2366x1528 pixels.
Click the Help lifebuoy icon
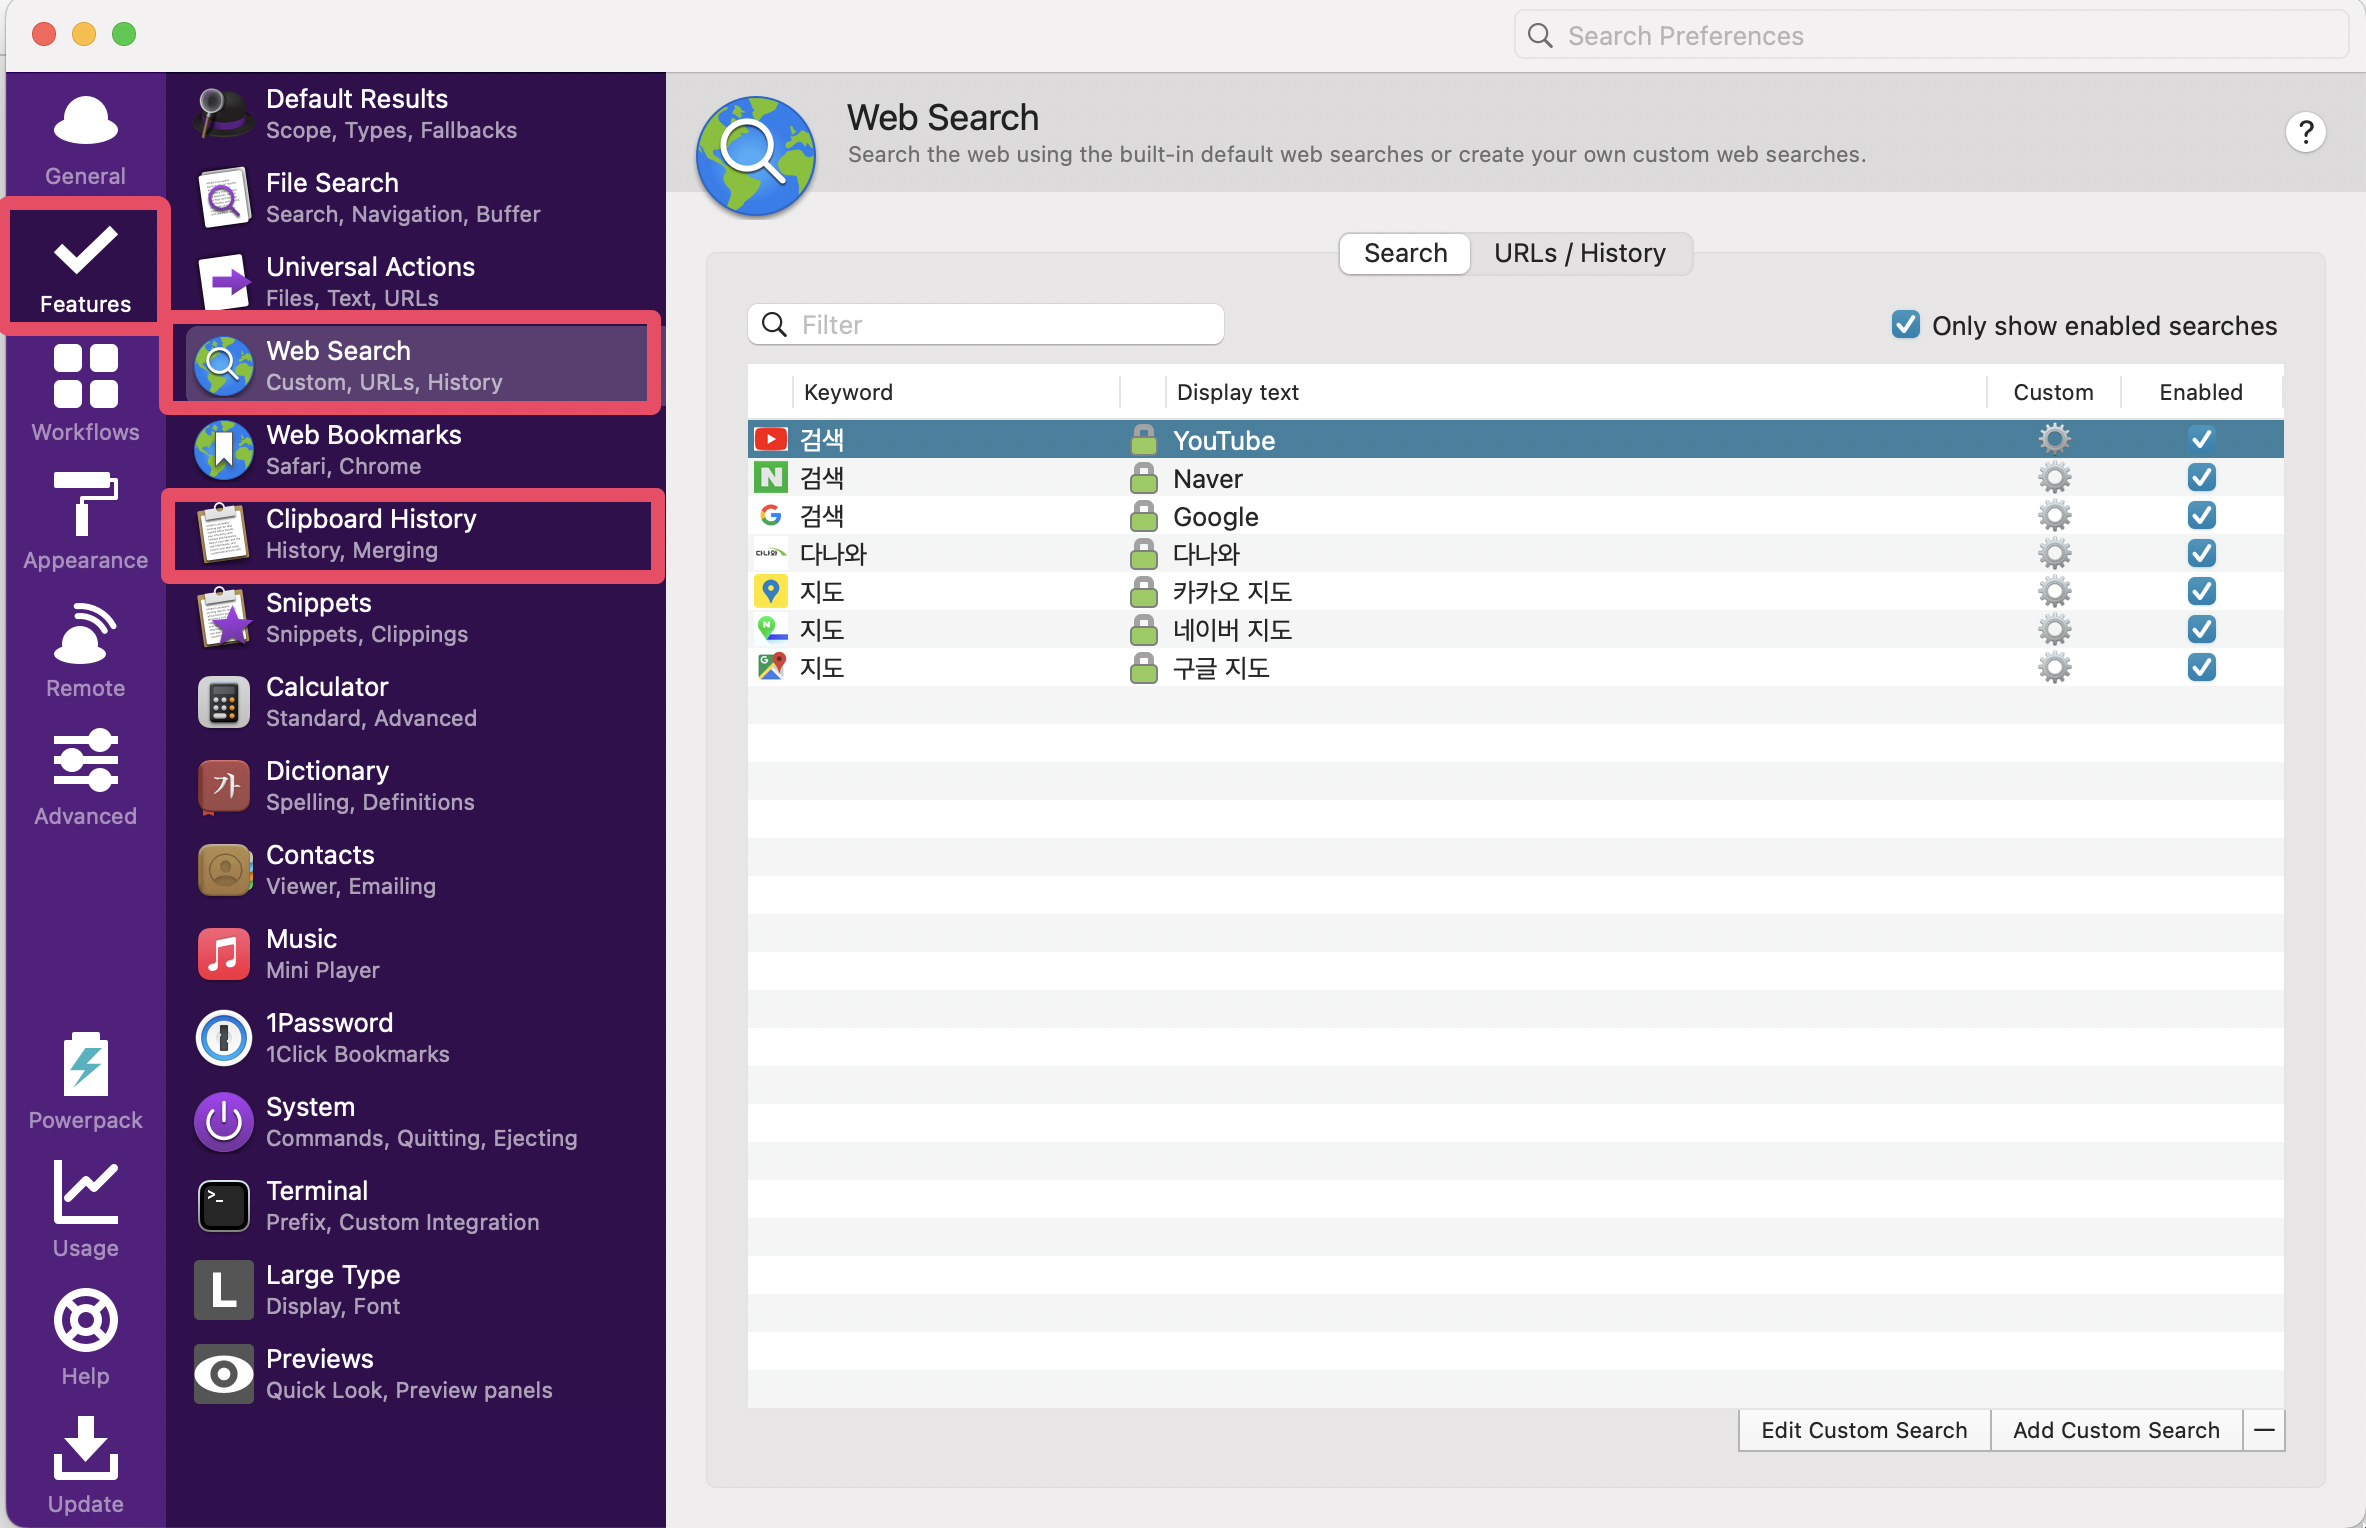click(85, 1320)
